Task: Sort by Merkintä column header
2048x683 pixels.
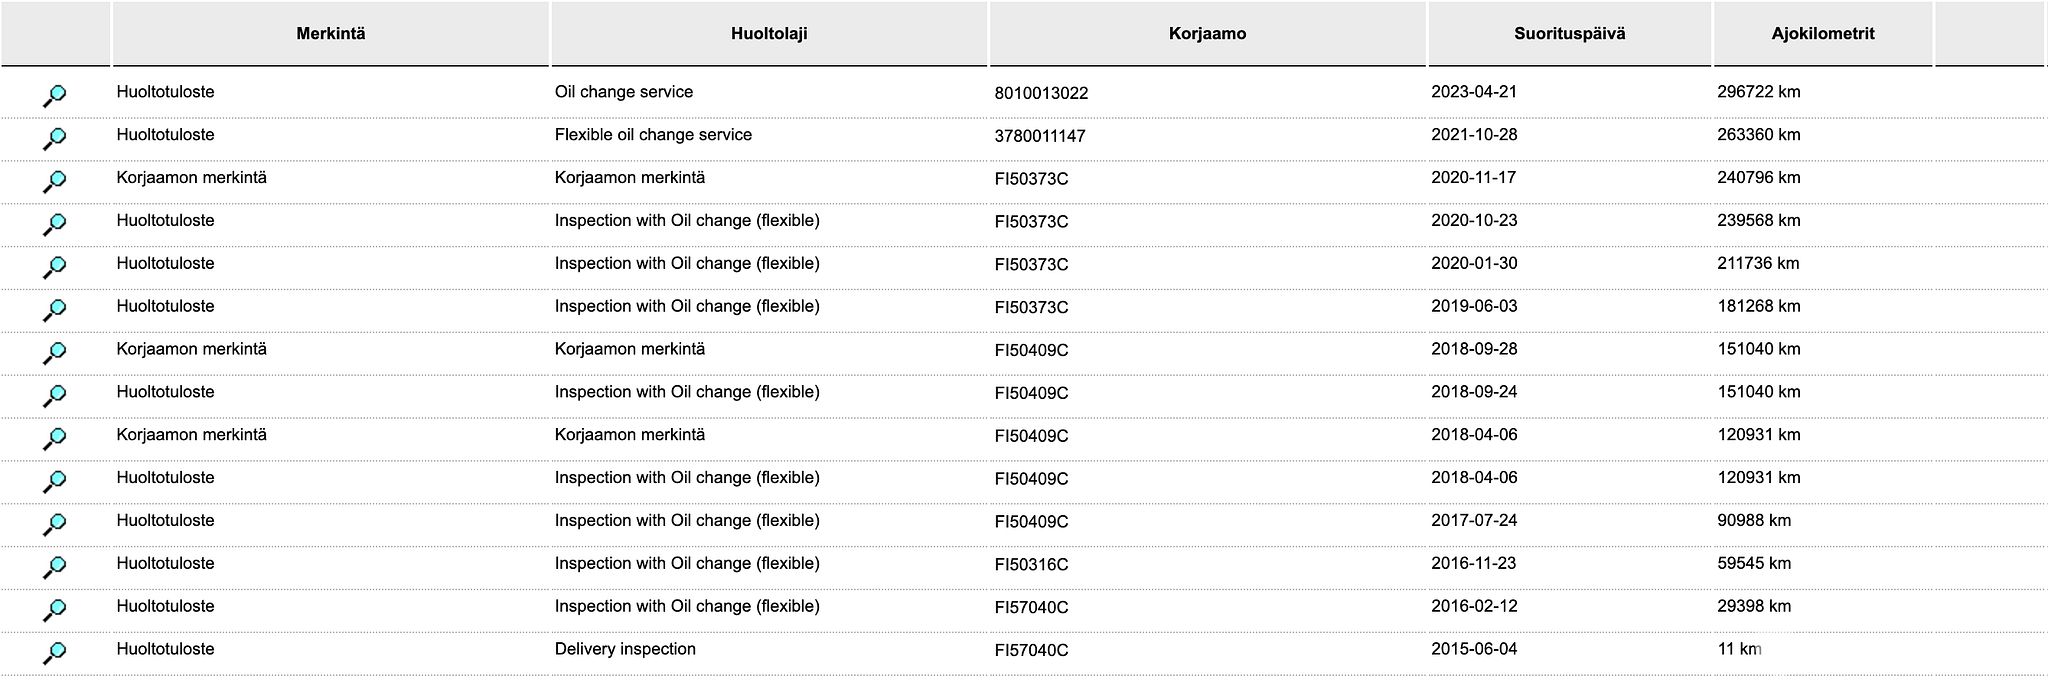Action: 330,34
